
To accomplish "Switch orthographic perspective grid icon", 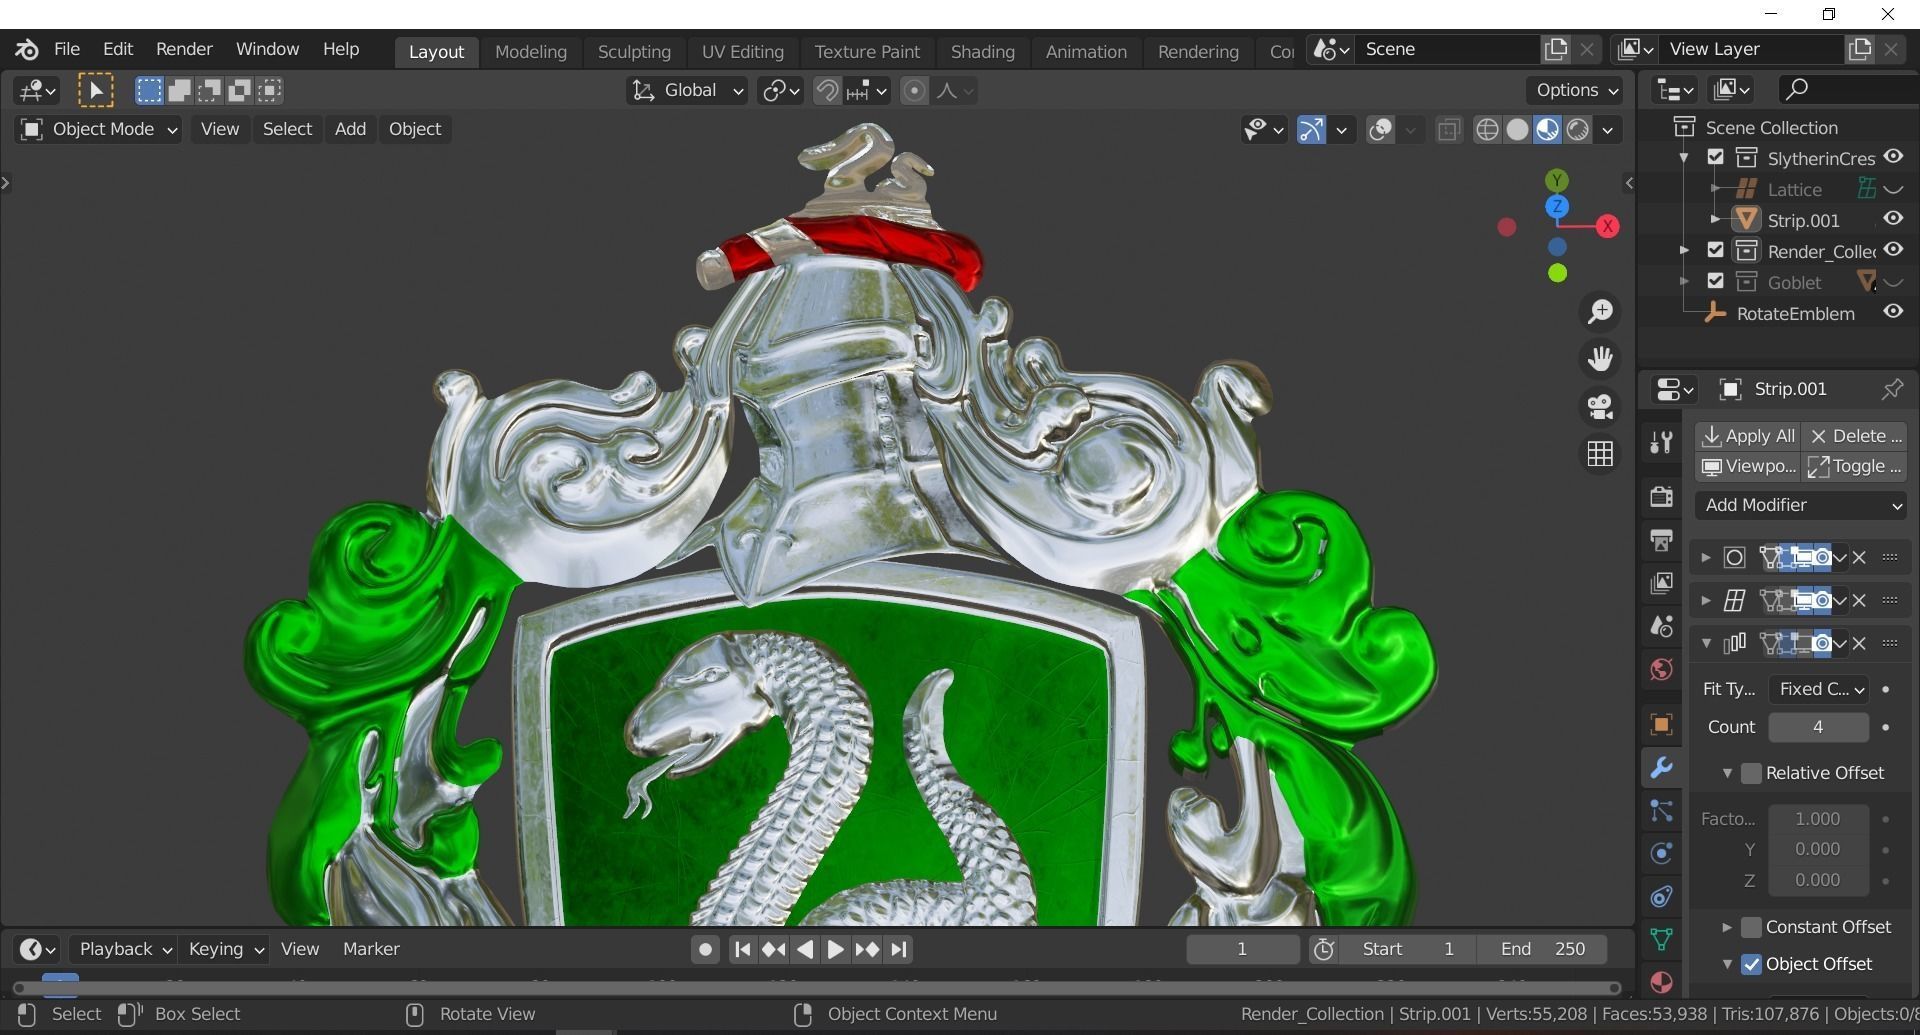I will pyautogui.click(x=1600, y=454).
